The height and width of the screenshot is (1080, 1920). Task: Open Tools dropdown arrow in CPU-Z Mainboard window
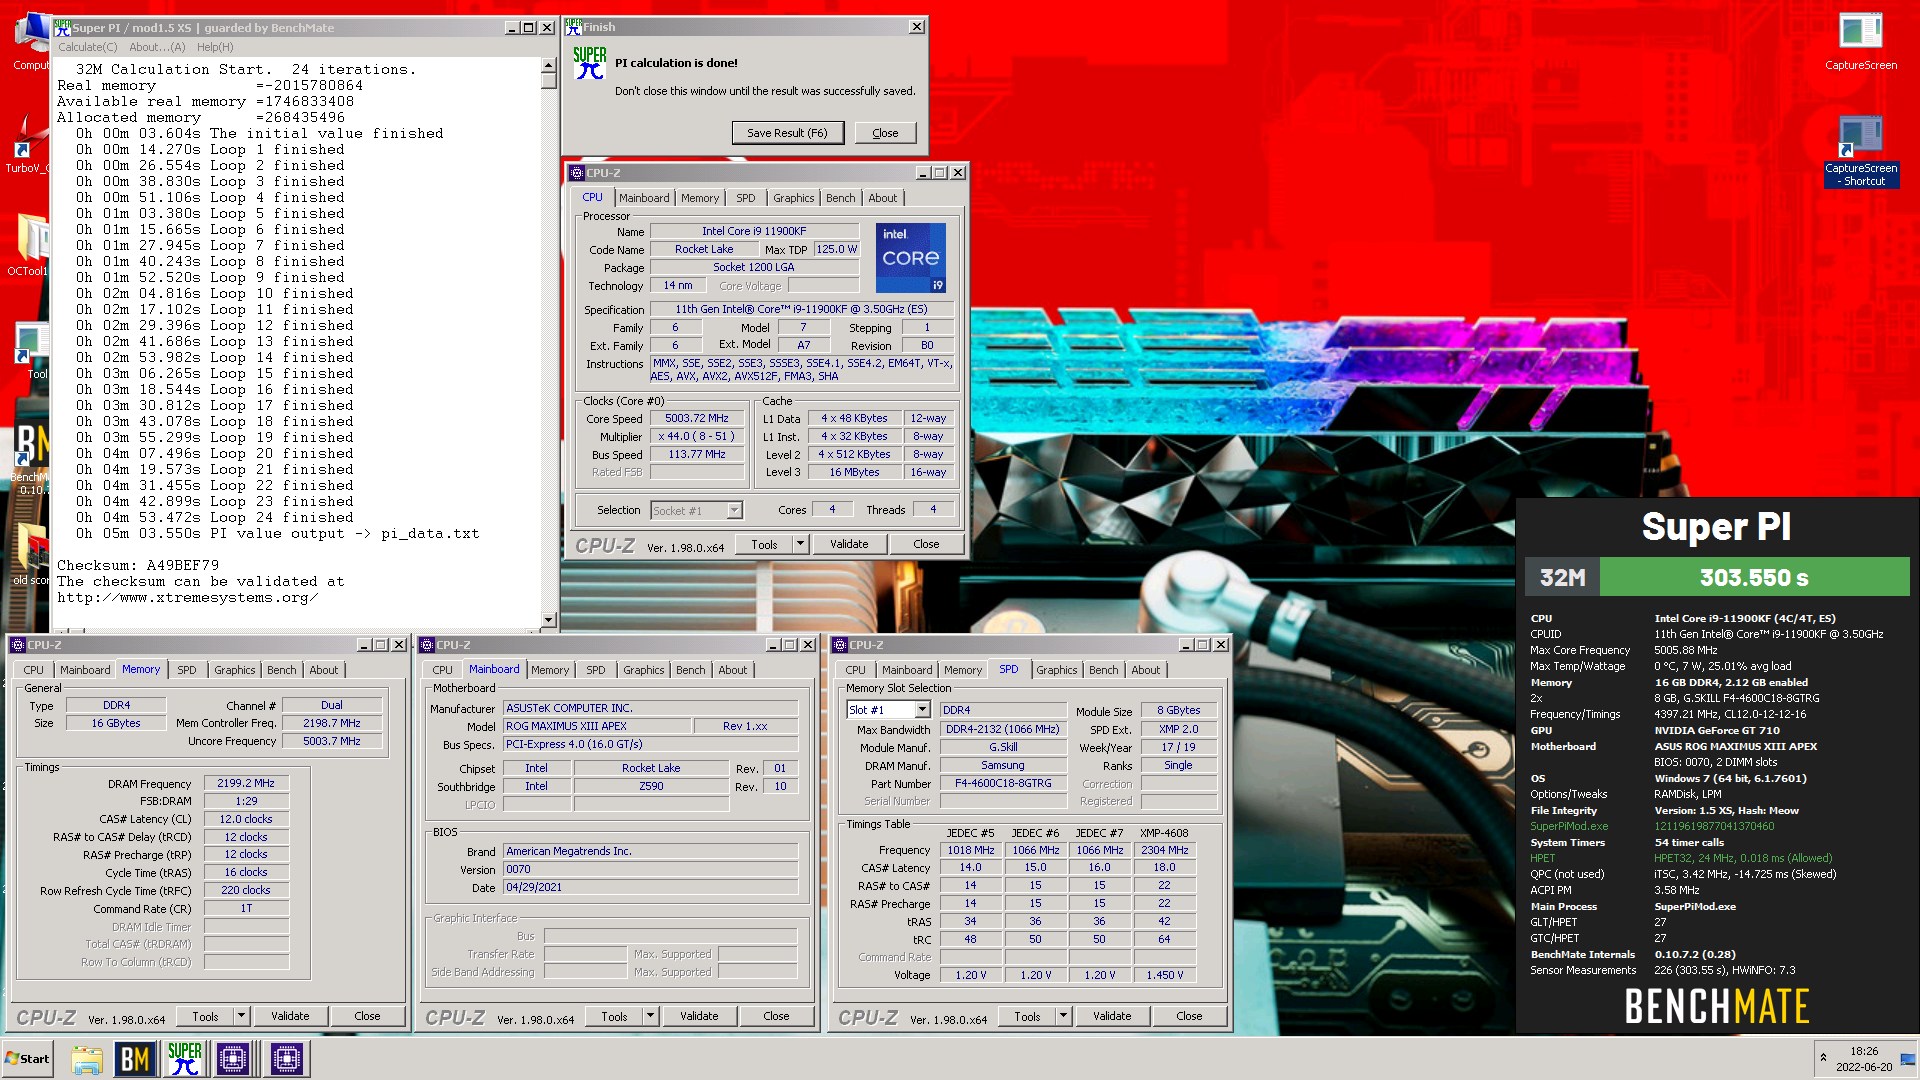click(650, 1016)
